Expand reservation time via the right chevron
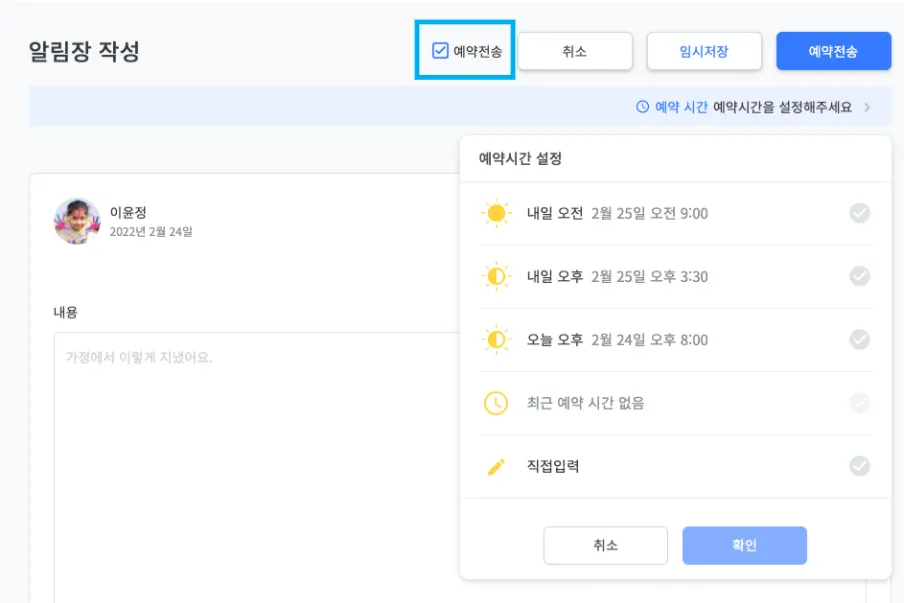Image resolution: width=904 pixels, height=603 pixels. pyautogui.click(x=867, y=107)
